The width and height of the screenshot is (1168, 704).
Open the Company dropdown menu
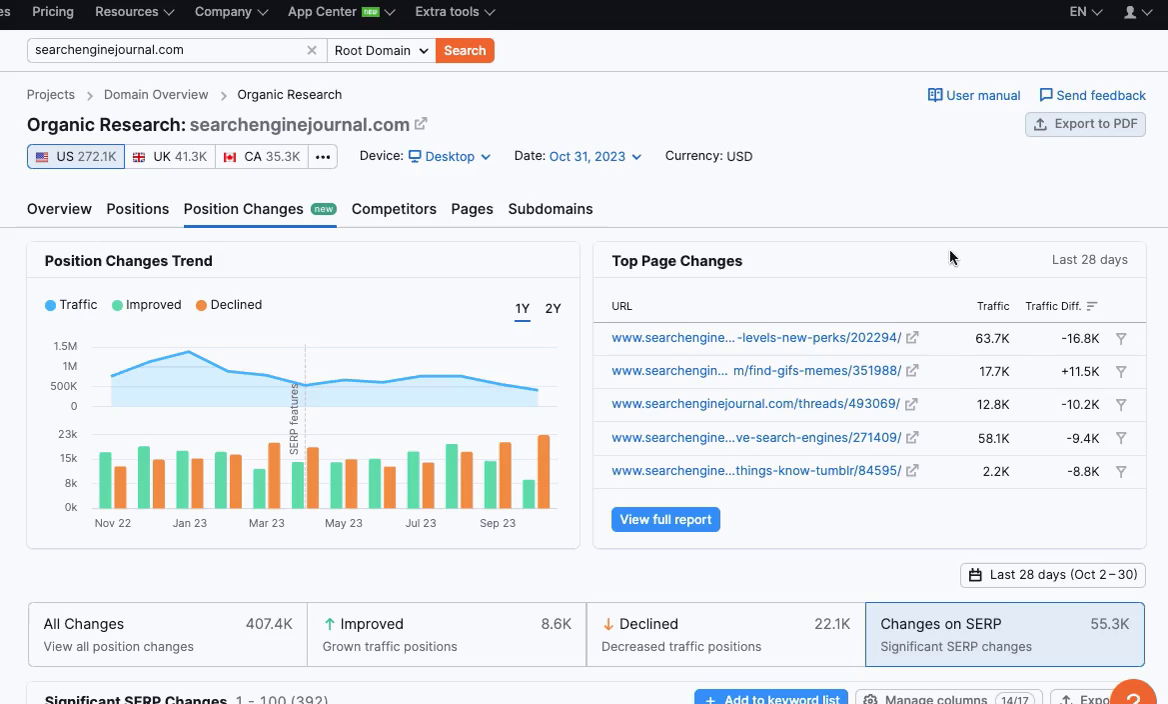(x=231, y=12)
